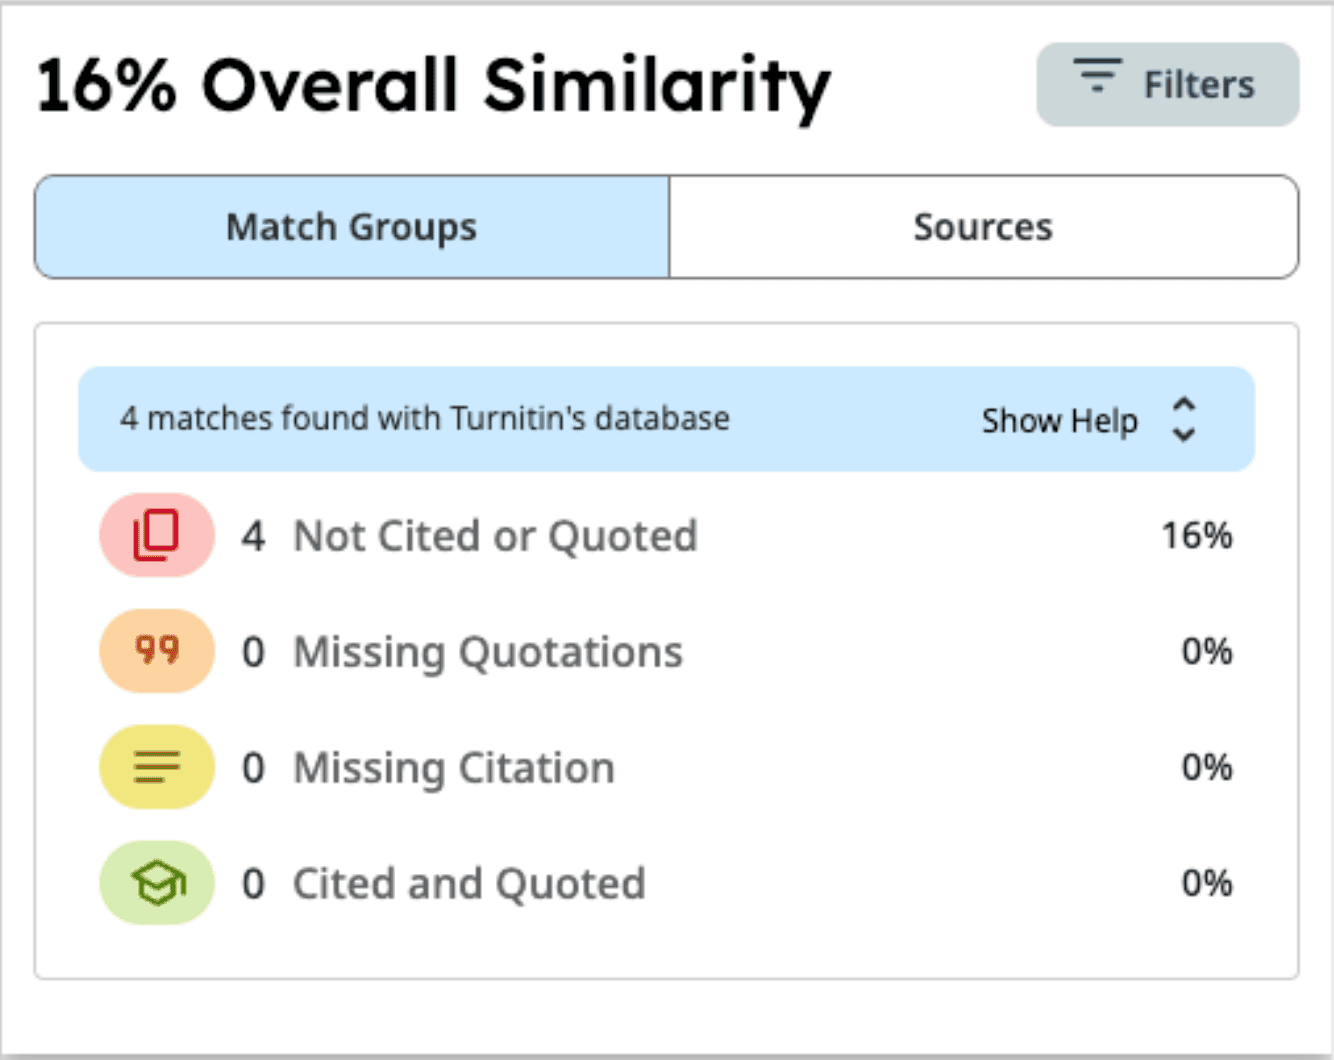Select the "Not Cited or Quoted" label
The width and height of the screenshot is (1334, 1060).
click(x=495, y=536)
